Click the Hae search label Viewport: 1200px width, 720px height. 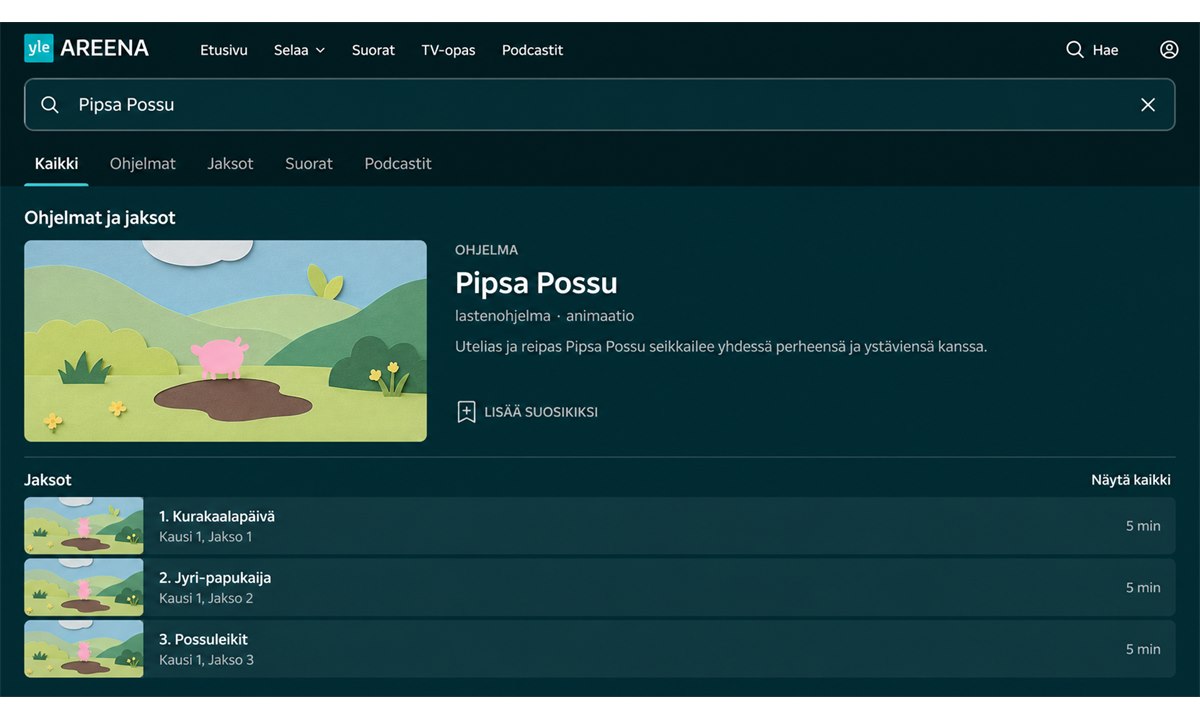coord(1105,50)
